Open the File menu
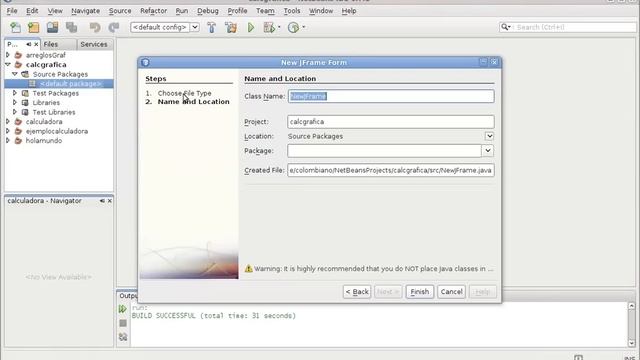The image size is (640, 360). tap(12, 11)
